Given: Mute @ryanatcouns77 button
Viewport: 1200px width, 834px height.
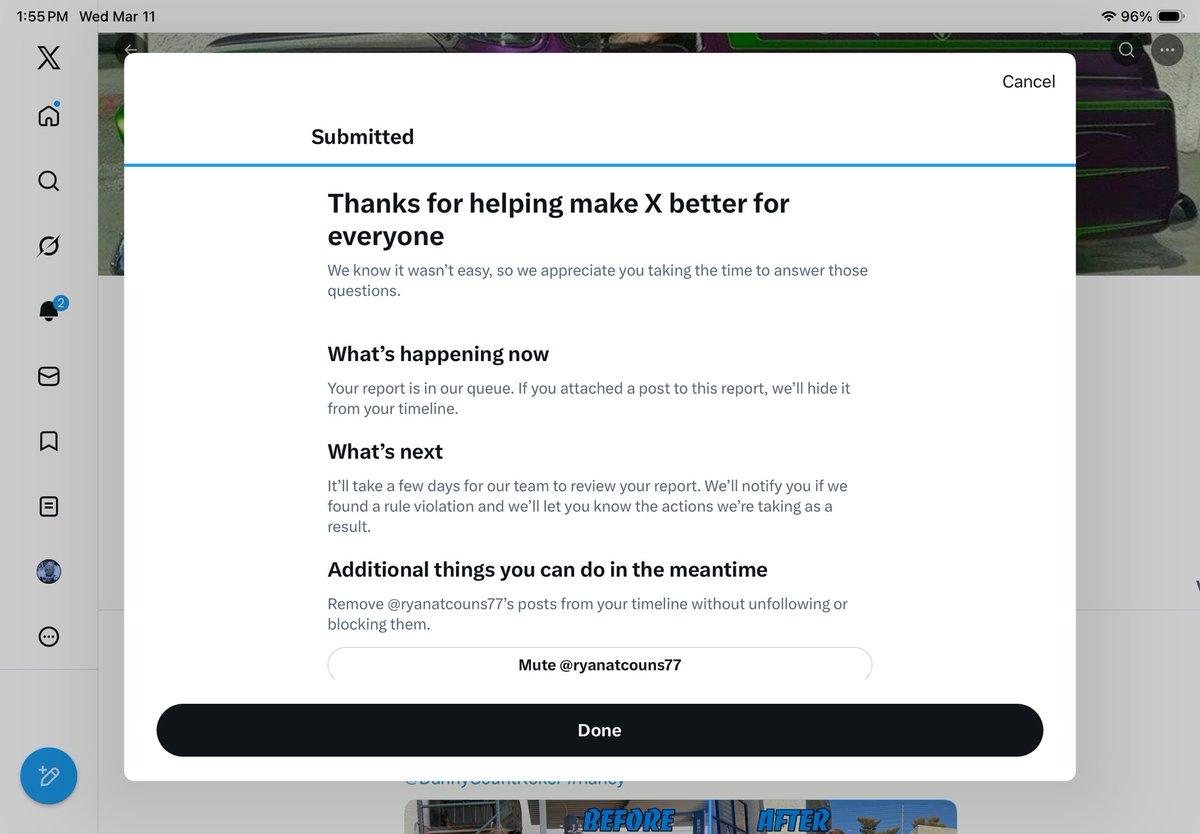Looking at the screenshot, I should 600,664.
